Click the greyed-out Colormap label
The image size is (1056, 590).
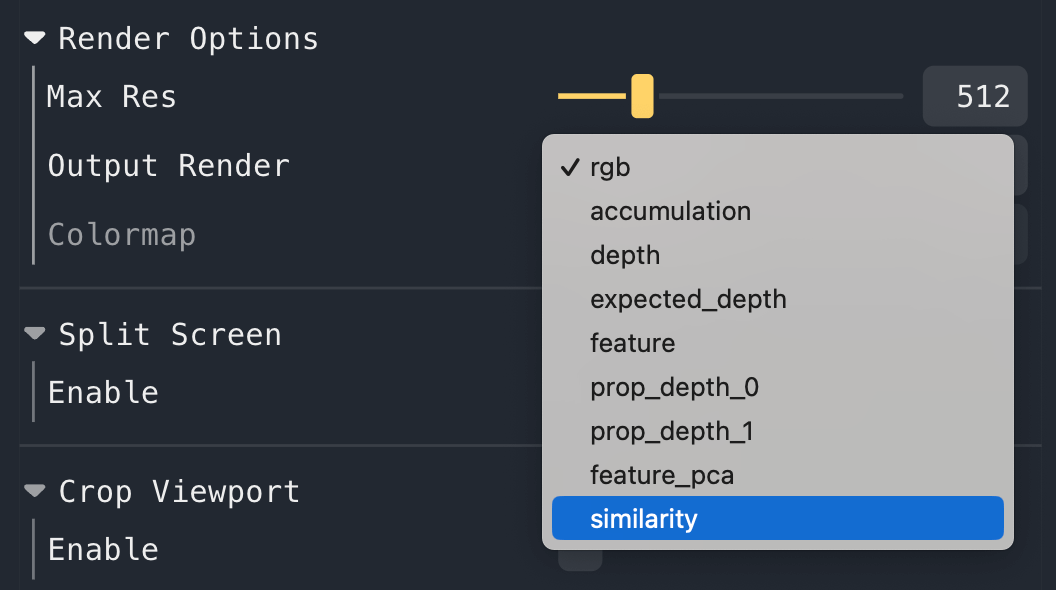point(121,234)
